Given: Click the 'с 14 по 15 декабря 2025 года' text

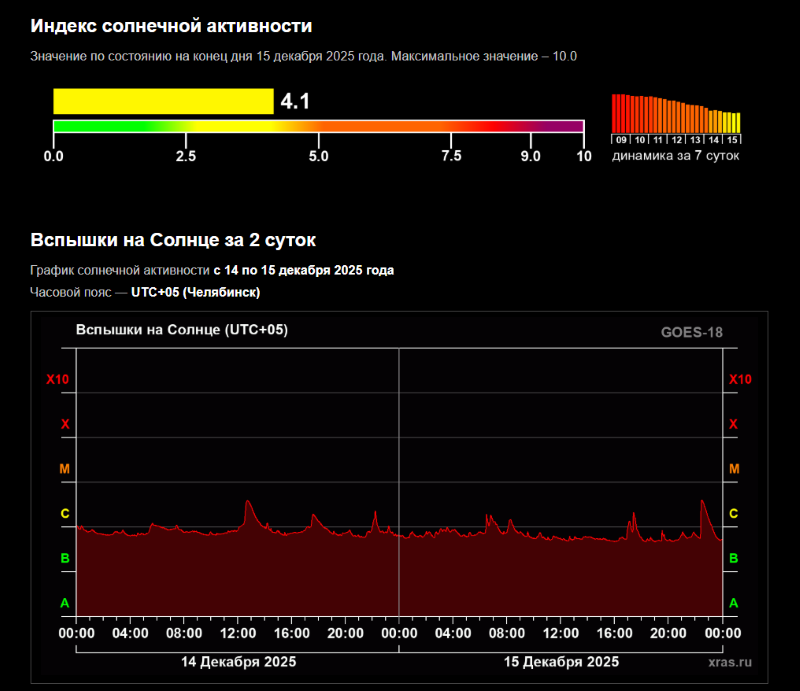Looking at the screenshot, I should (x=304, y=270).
